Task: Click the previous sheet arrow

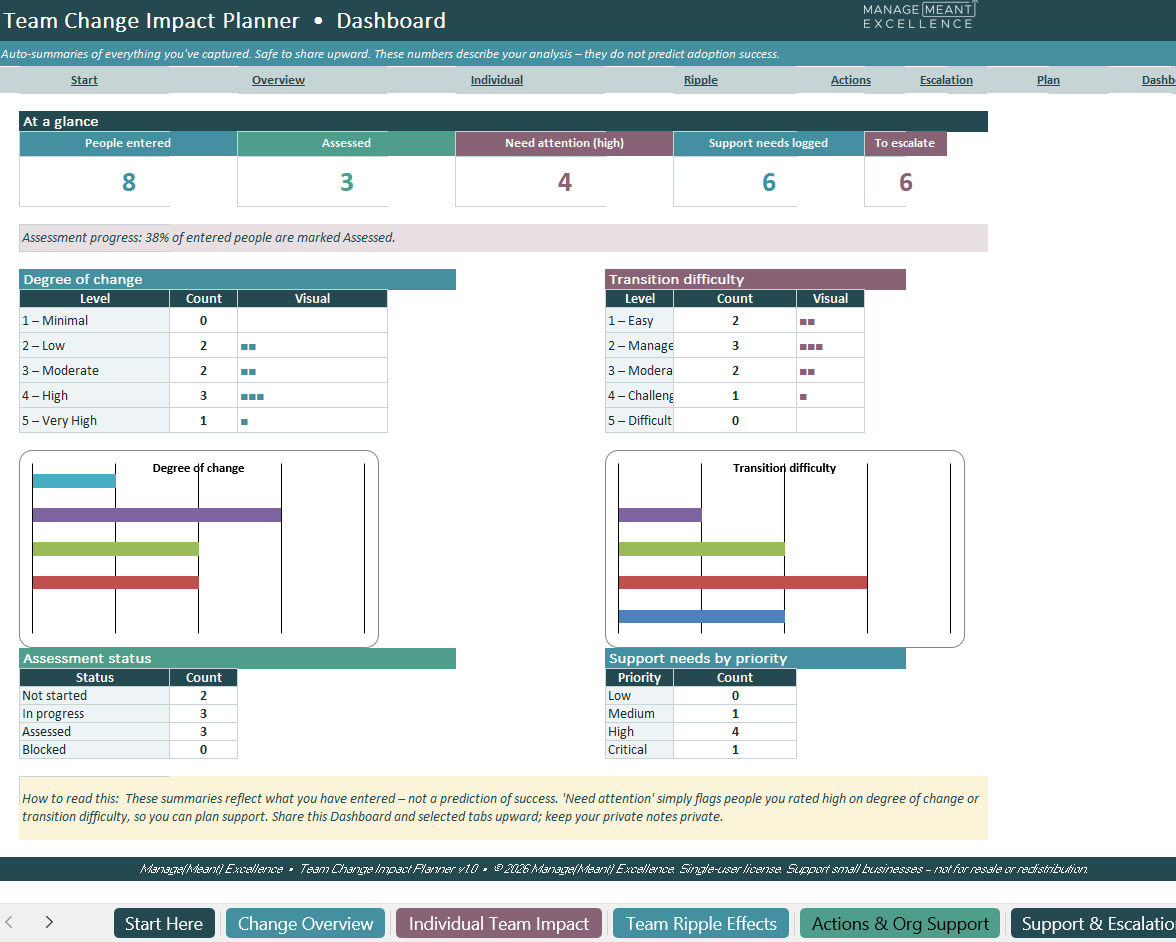Action: pyautogui.click(x=9, y=922)
